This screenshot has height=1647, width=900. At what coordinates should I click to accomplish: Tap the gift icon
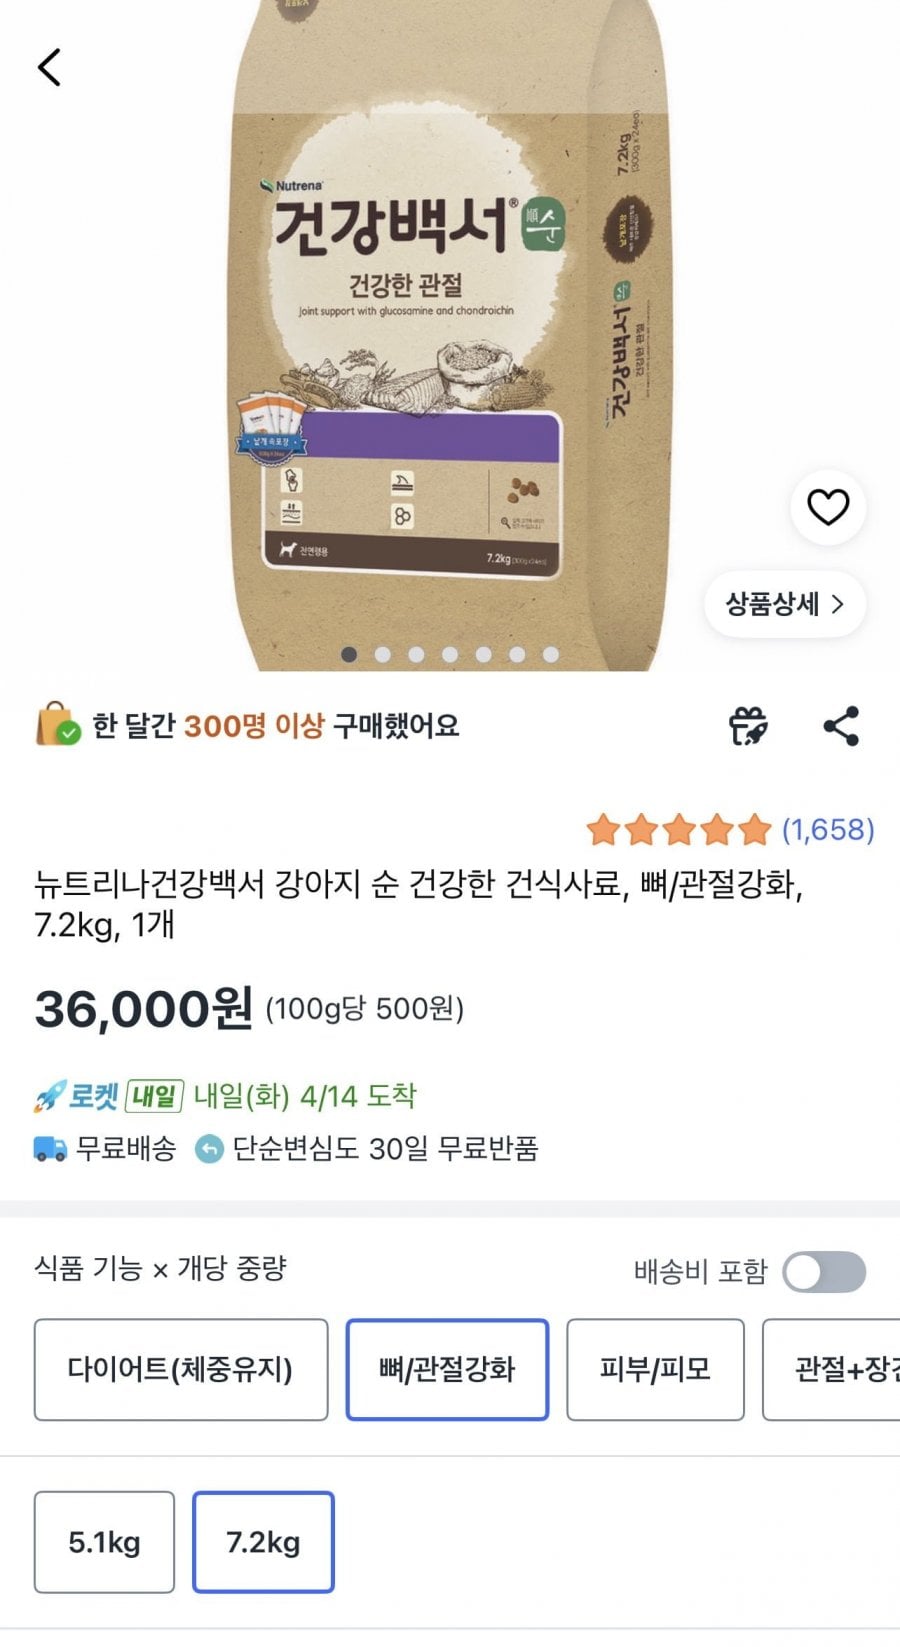pyautogui.click(x=748, y=726)
